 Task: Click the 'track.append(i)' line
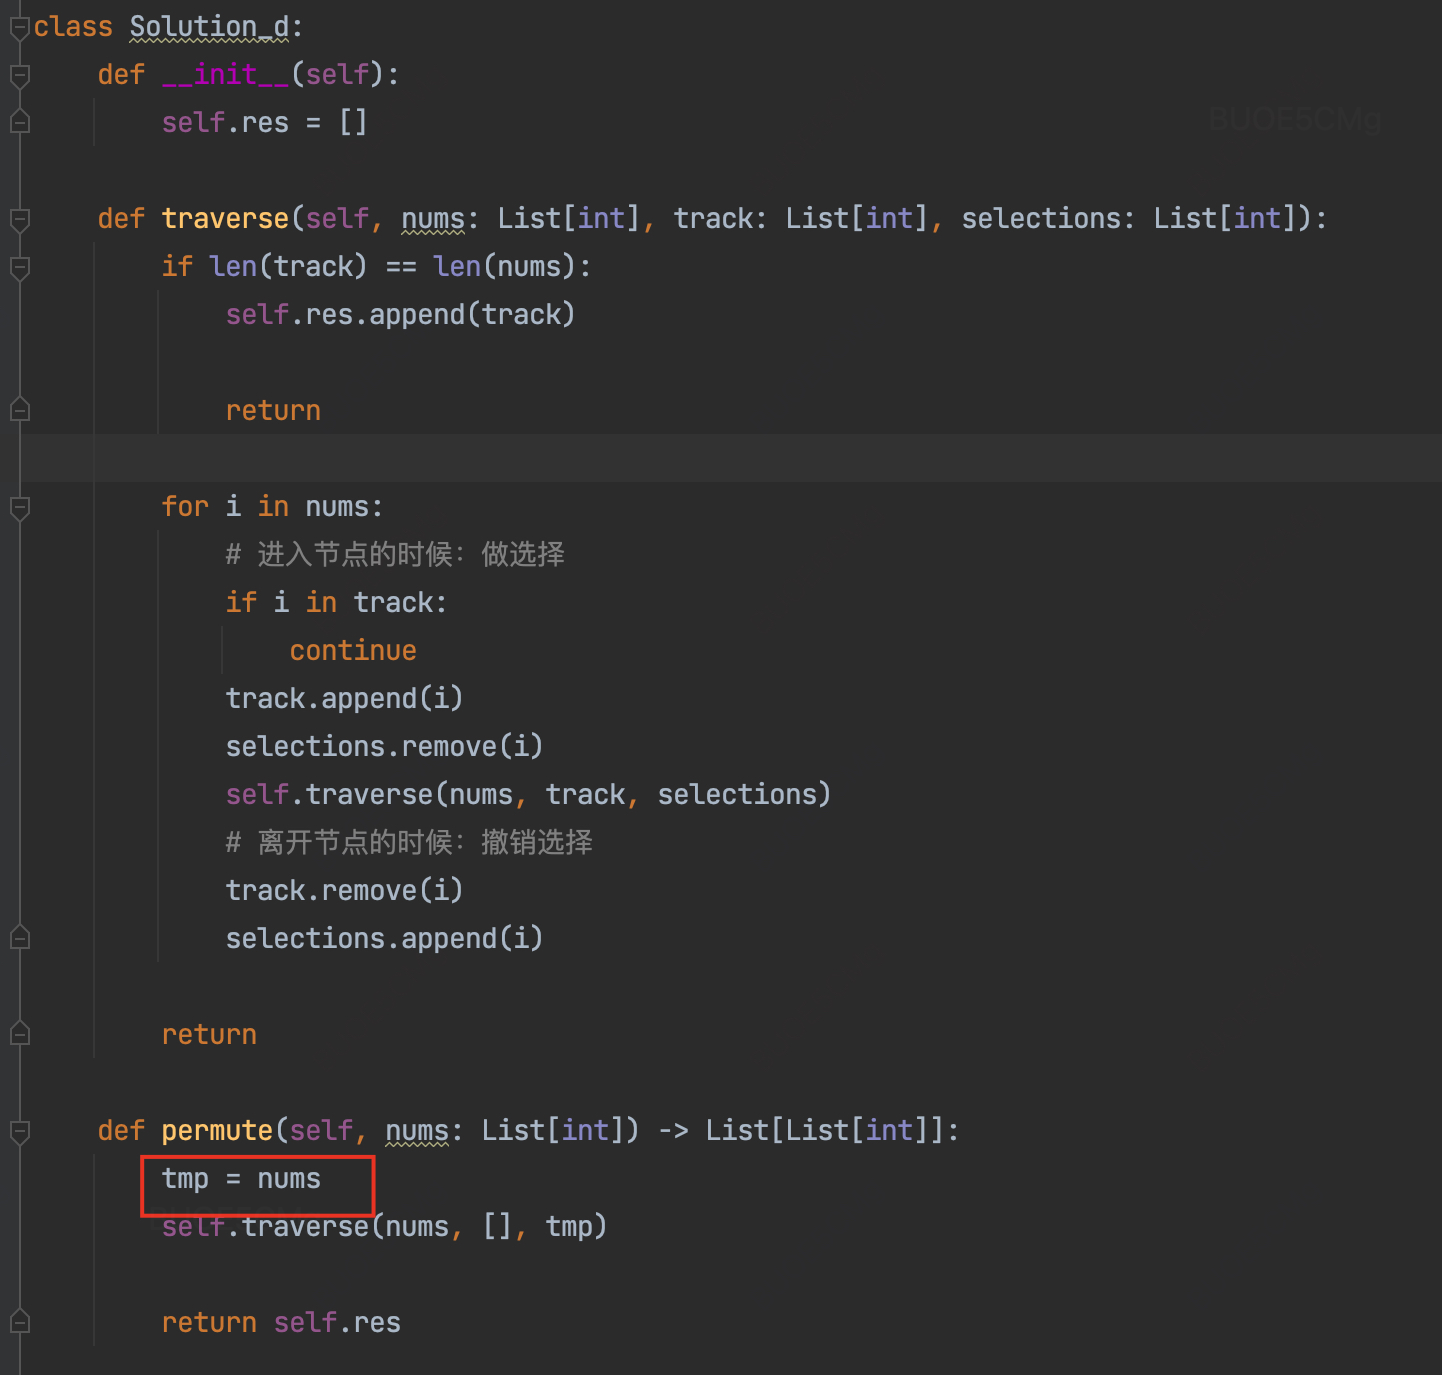point(344,699)
